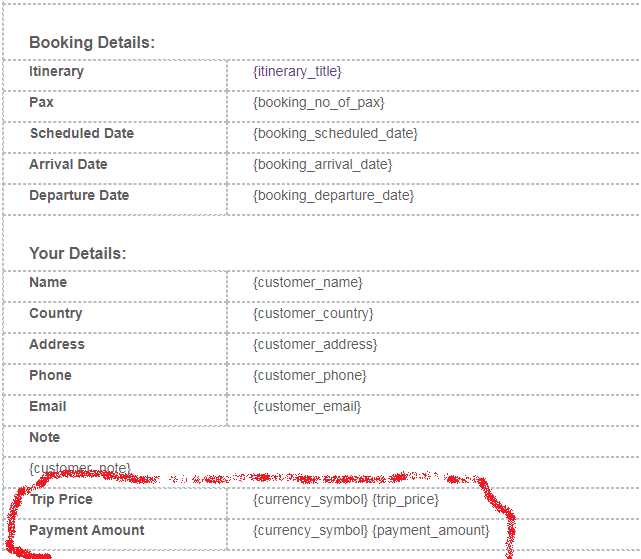Click the Name label cell
Image resolution: width=641 pixels, height=559 pixels.
pyautogui.click(x=115, y=286)
